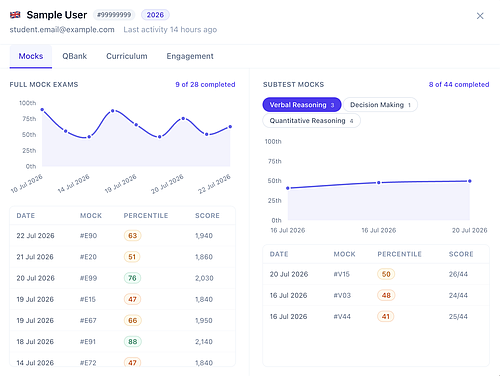Click percentile badge 63 for #E90
Screen dimensions: 500x376
(132, 236)
